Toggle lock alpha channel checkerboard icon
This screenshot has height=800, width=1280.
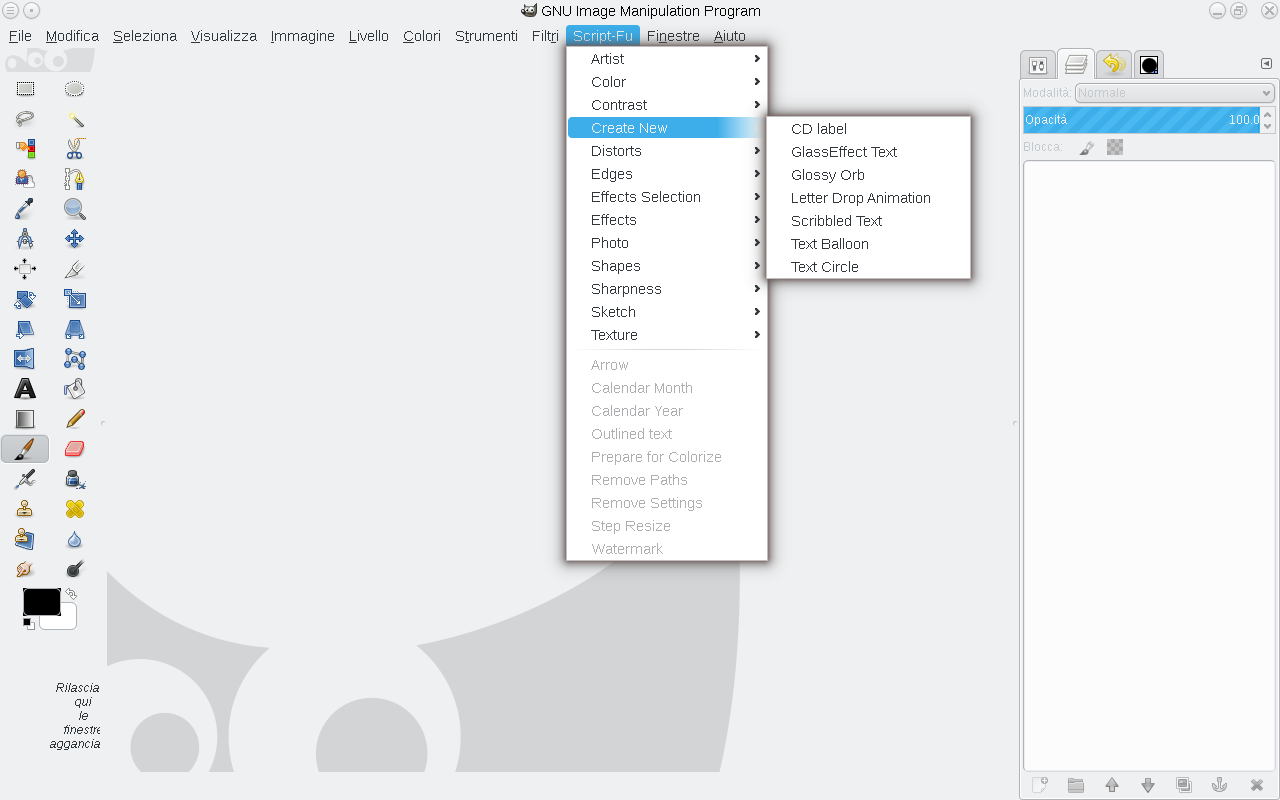tap(1115, 147)
